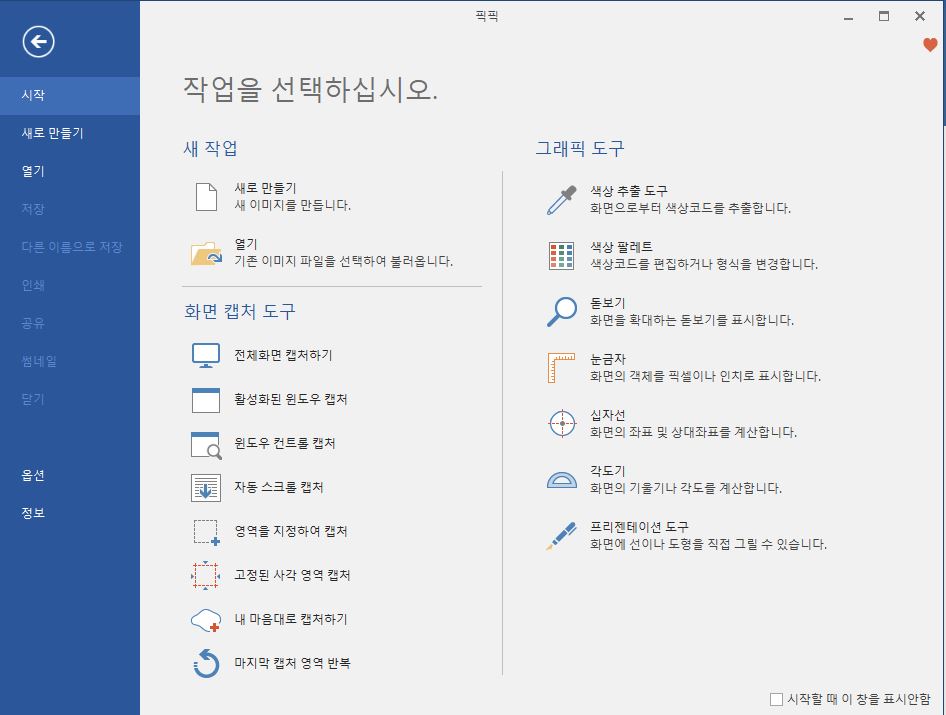Launch 프리젠테이션 도구 label
The height and width of the screenshot is (715, 946).
(x=639, y=527)
